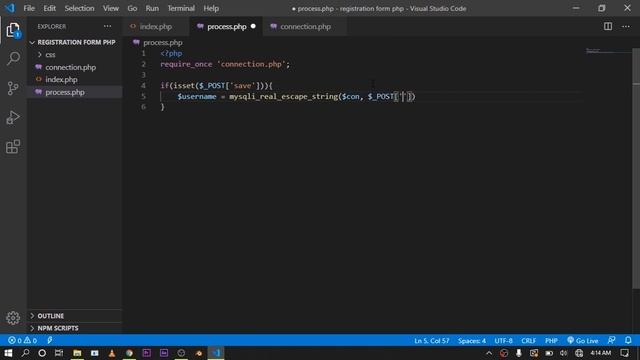Screen dimensions: 640x360
Task: Open File Explorer from the taskbar
Action: (77, 353)
